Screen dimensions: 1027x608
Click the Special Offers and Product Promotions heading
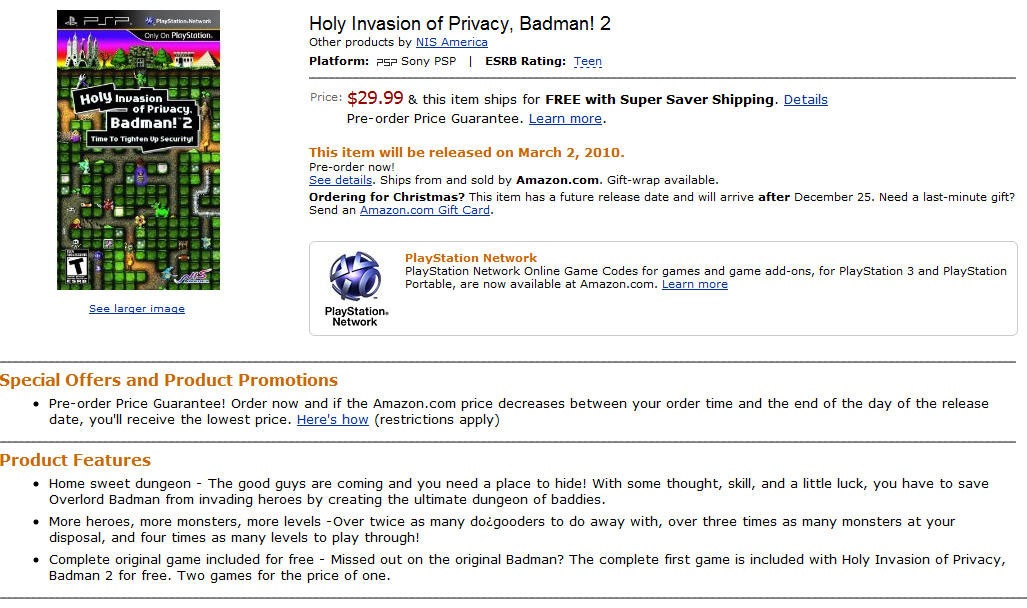[x=169, y=380]
